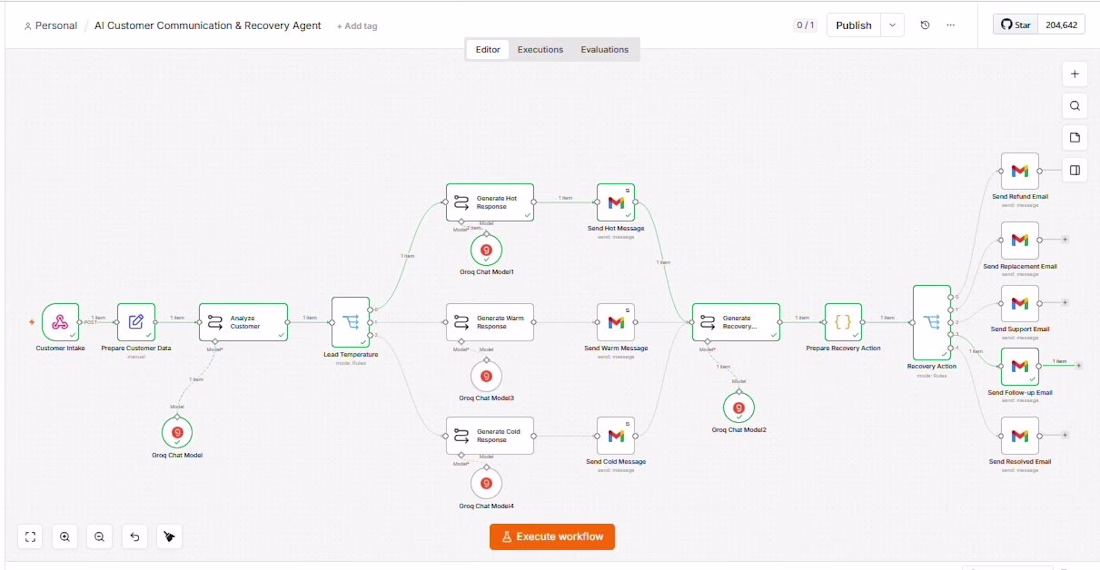1100x570 pixels.
Task: Click the undo zoom reset icon
Action: pos(135,536)
